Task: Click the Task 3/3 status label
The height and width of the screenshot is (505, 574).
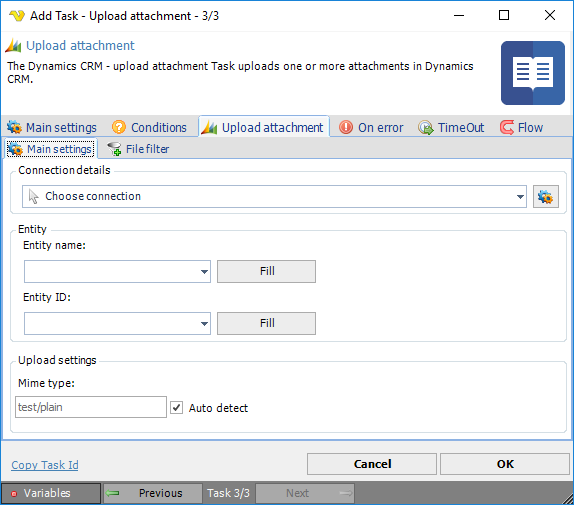Action: pyautogui.click(x=228, y=493)
